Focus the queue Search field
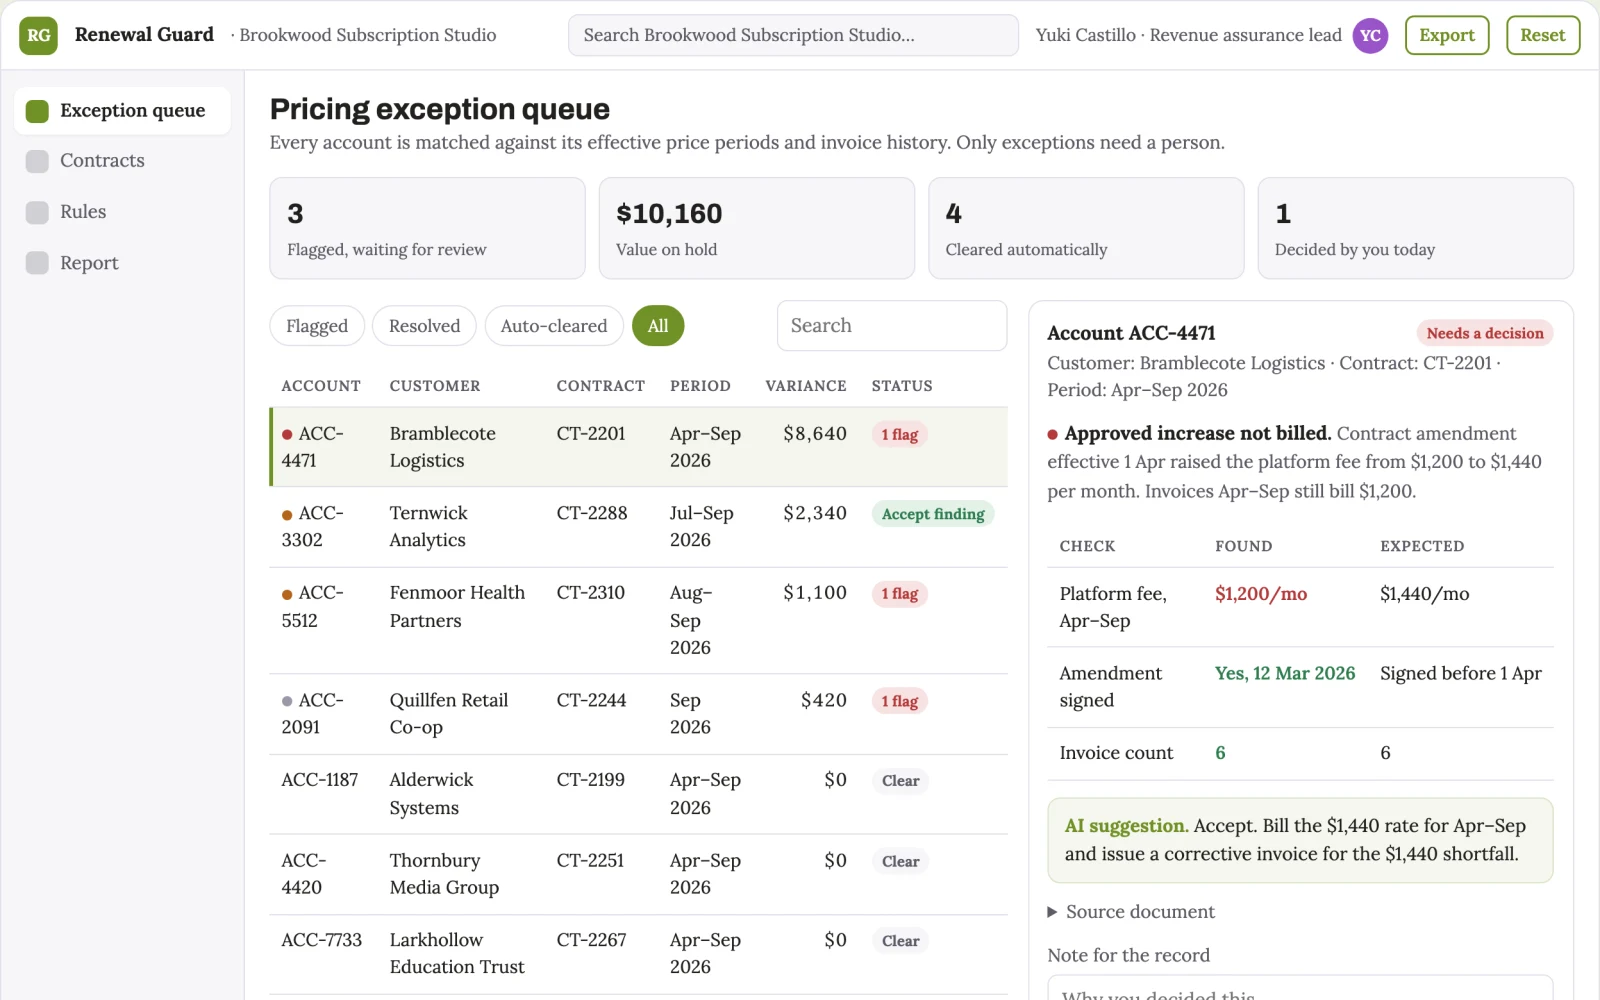This screenshot has width=1600, height=1000. point(892,326)
